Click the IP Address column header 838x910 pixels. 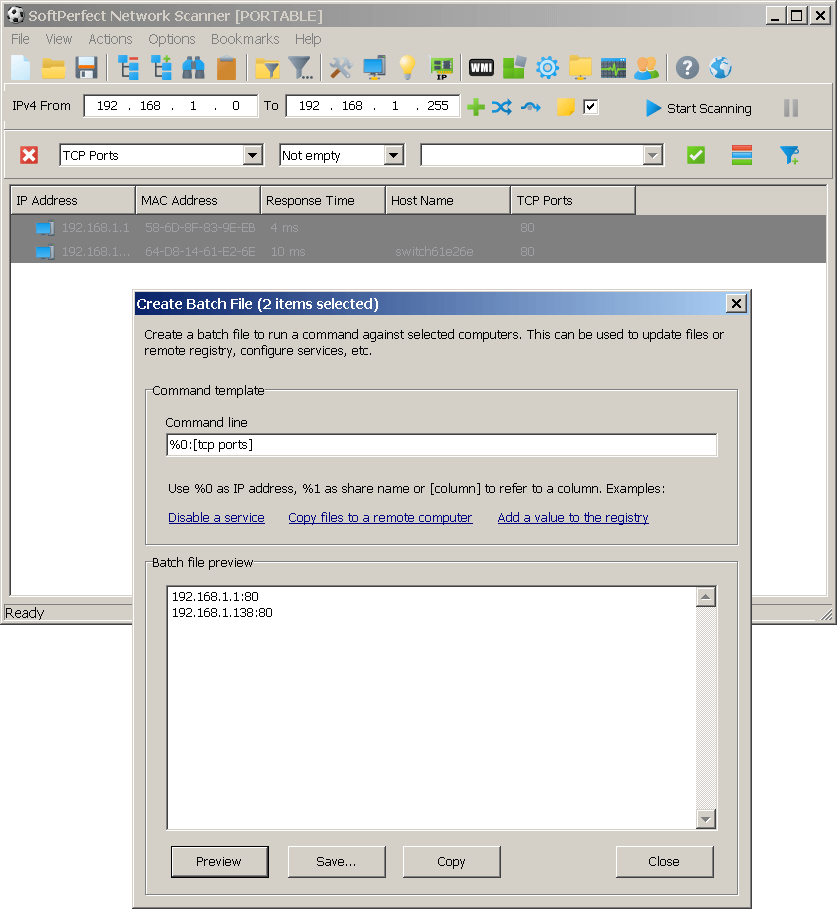tap(73, 201)
